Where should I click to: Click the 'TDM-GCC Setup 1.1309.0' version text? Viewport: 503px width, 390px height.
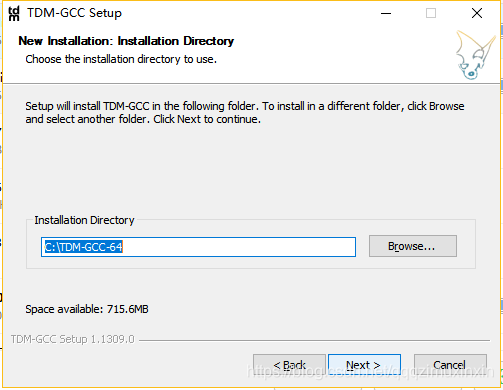[x=73, y=339]
